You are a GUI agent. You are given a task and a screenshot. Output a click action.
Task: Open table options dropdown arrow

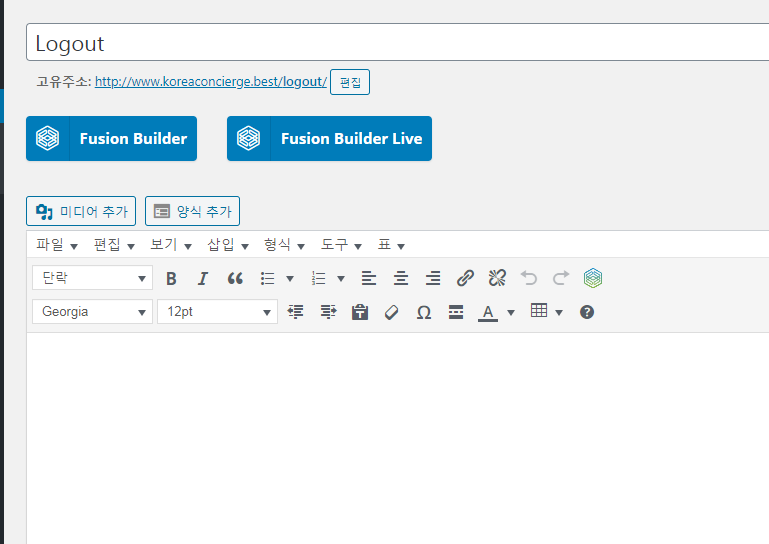pyautogui.click(x=559, y=312)
